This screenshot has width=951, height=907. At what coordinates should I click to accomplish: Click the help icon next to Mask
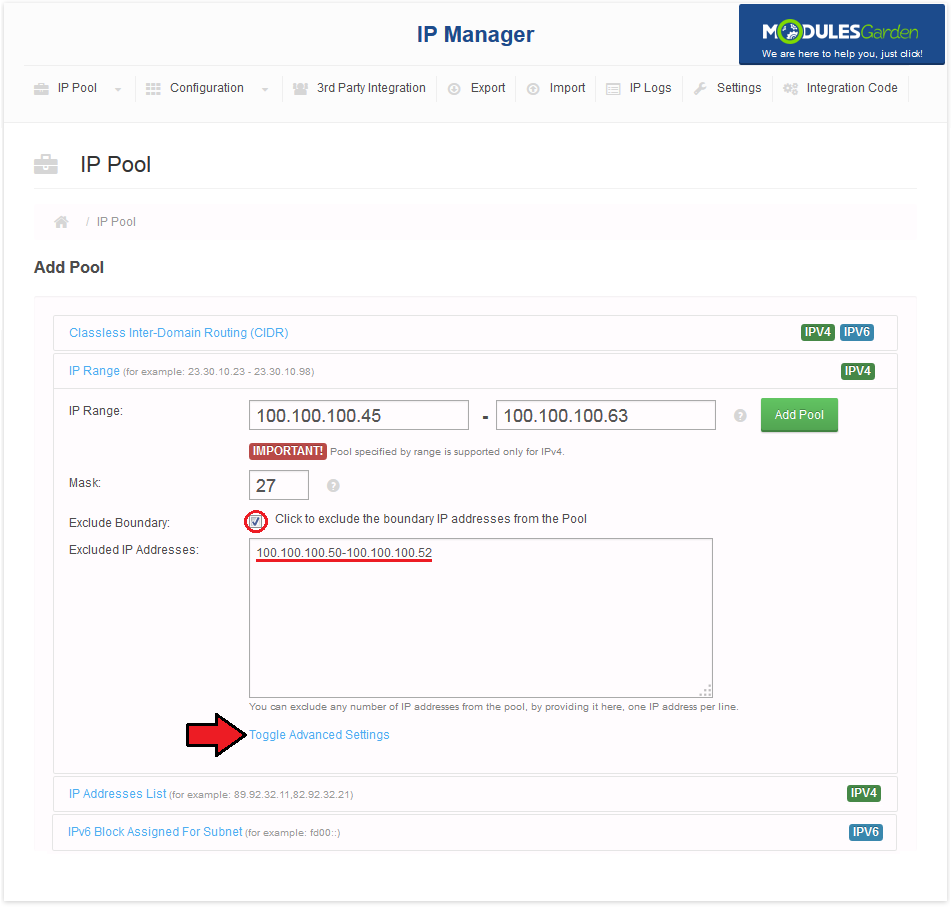click(333, 486)
